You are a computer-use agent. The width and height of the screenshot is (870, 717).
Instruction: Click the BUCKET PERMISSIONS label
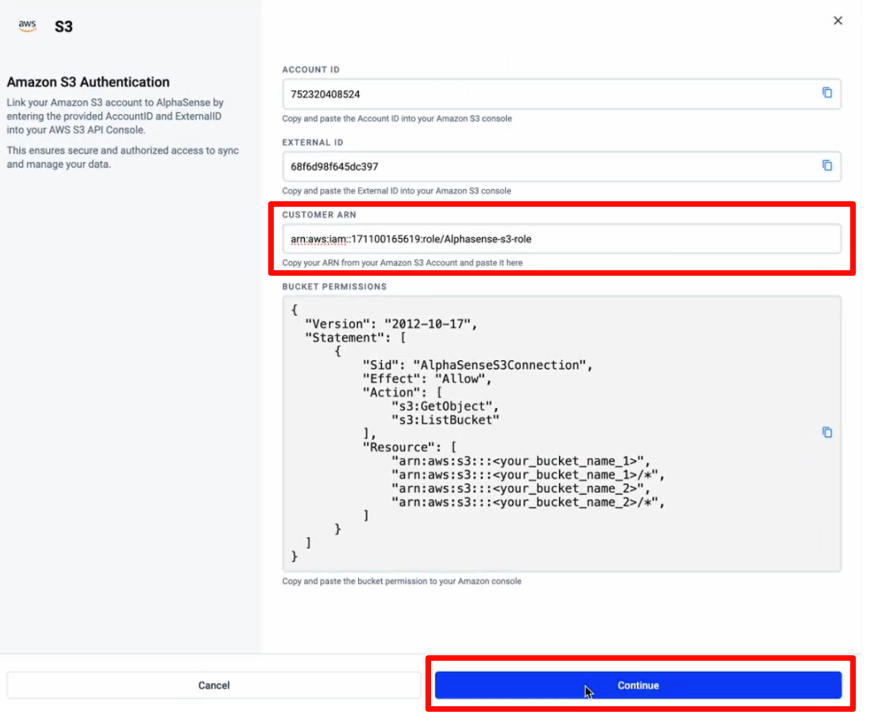click(x=334, y=287)
